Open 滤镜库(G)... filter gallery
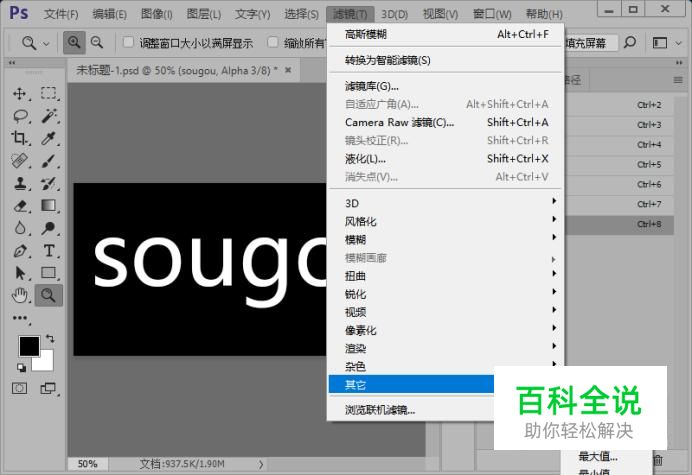This screenshot has width=692, height=475. tap(446, 86)
